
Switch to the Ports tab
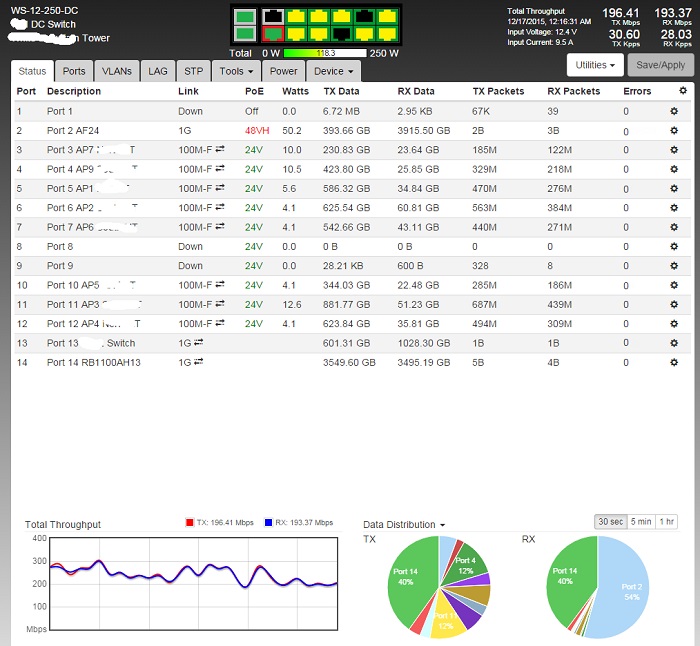pyautogui.click(x=74, y=71)
